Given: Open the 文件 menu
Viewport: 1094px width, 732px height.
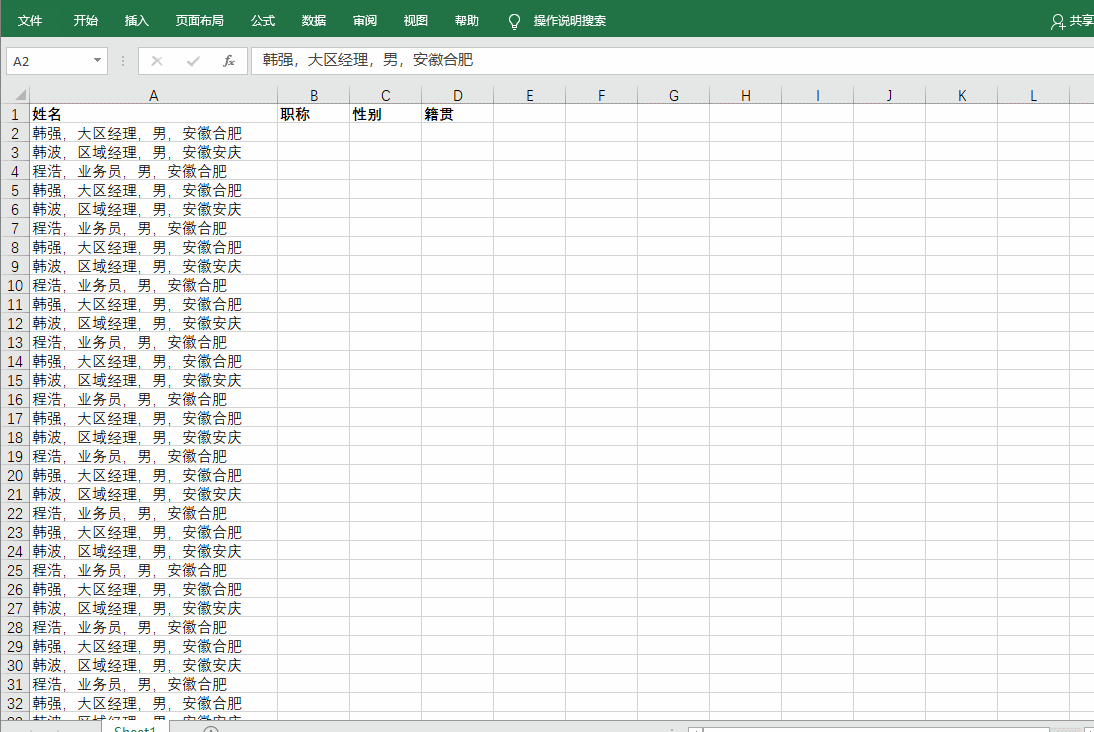Looking at the screenshot, I should (30, 20).
